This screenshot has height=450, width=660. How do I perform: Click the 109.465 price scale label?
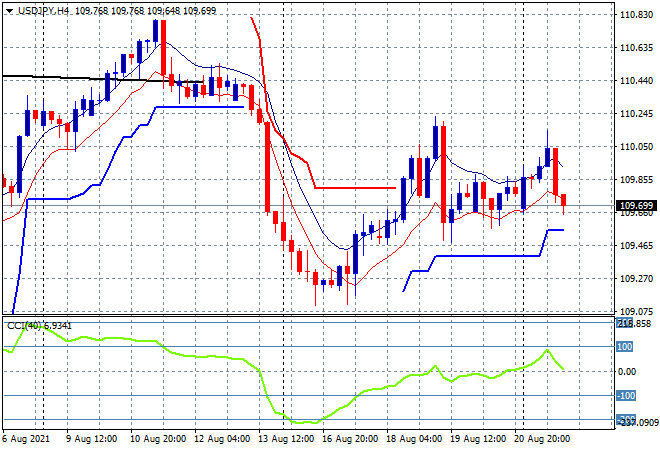(x=636, y=245)
